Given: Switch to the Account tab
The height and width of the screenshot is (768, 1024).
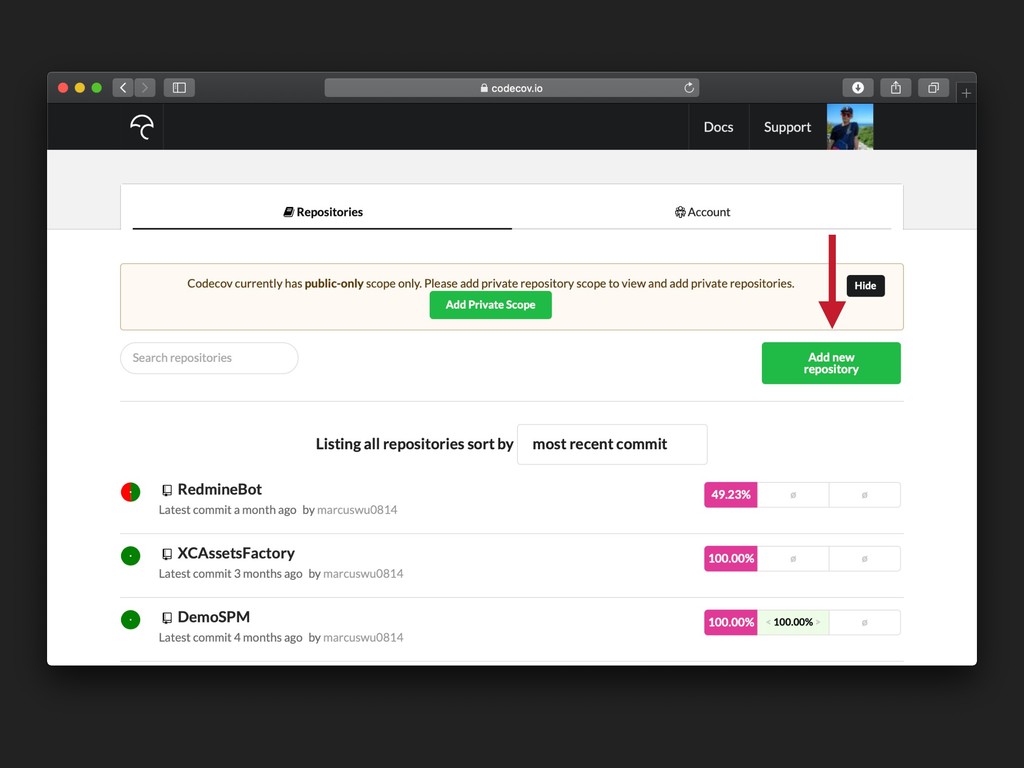Looking at the screenshot, I should tap(702, 212).
